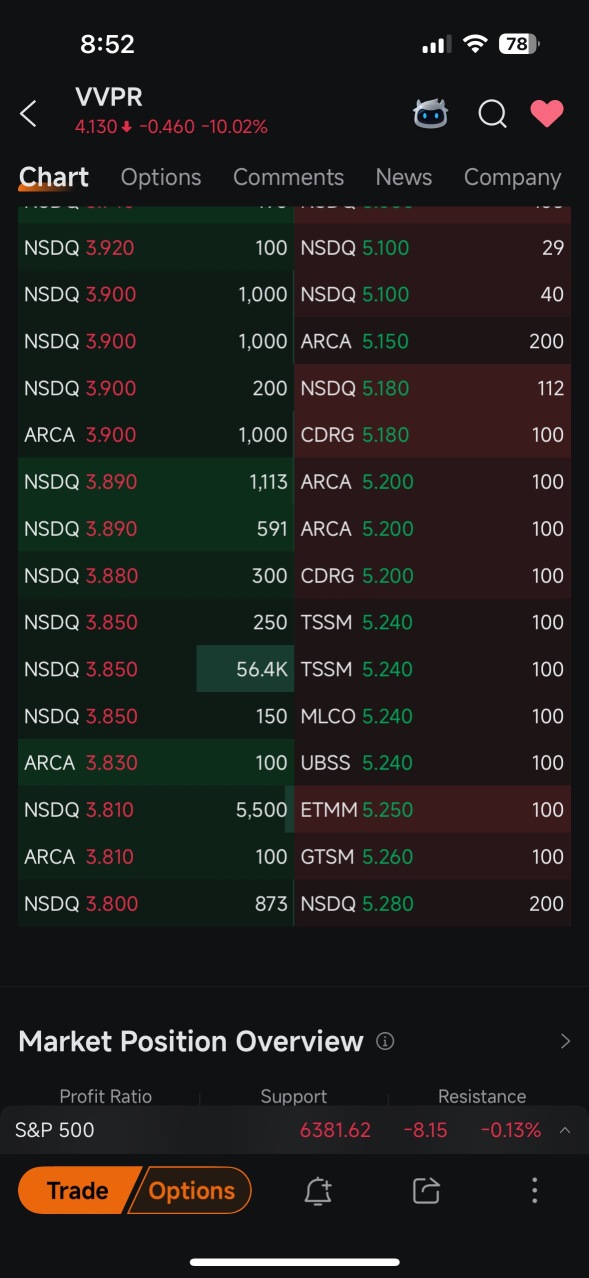
Task: Tap the alert bell icon
Action: 318,1190
